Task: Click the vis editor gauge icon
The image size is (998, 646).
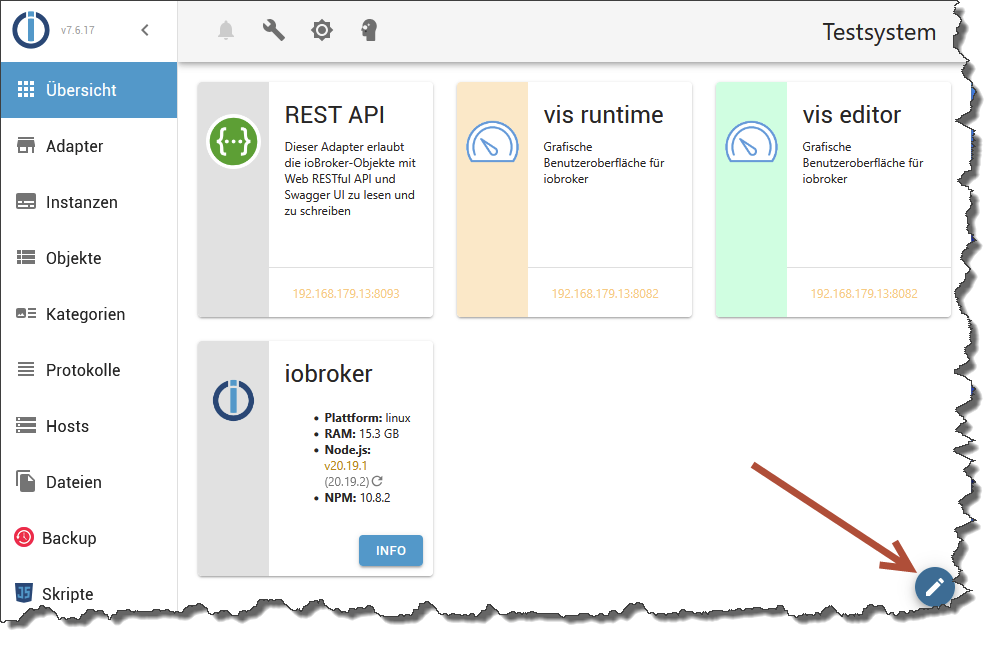Action: (752, 142)
